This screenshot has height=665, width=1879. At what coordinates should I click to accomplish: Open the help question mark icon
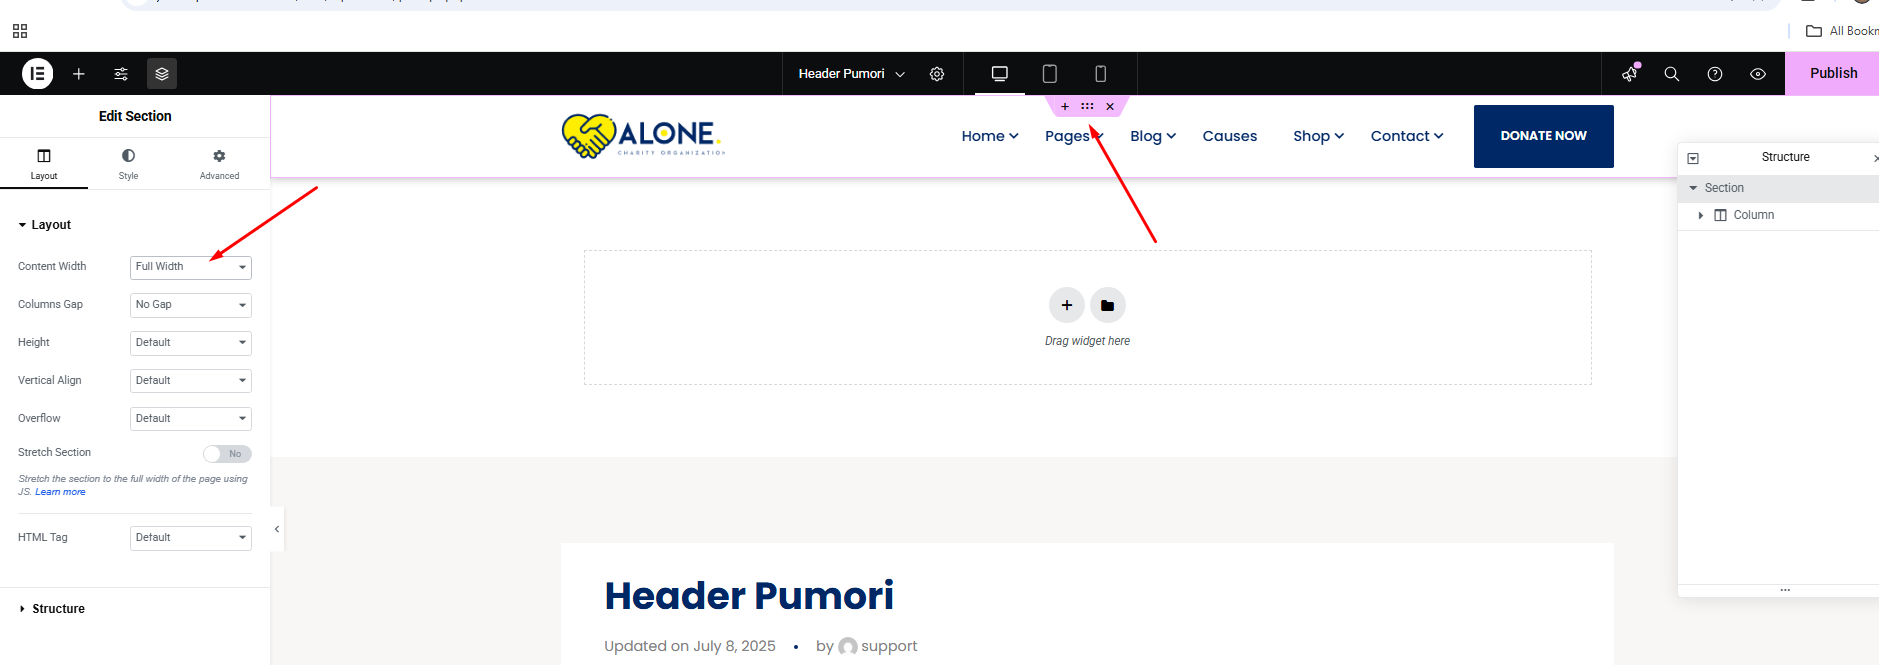(1715, 74)
